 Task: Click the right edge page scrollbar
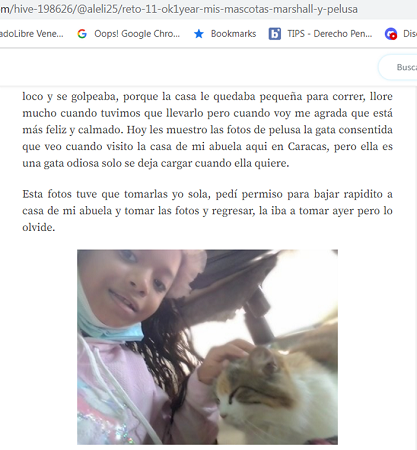[414, 267]
